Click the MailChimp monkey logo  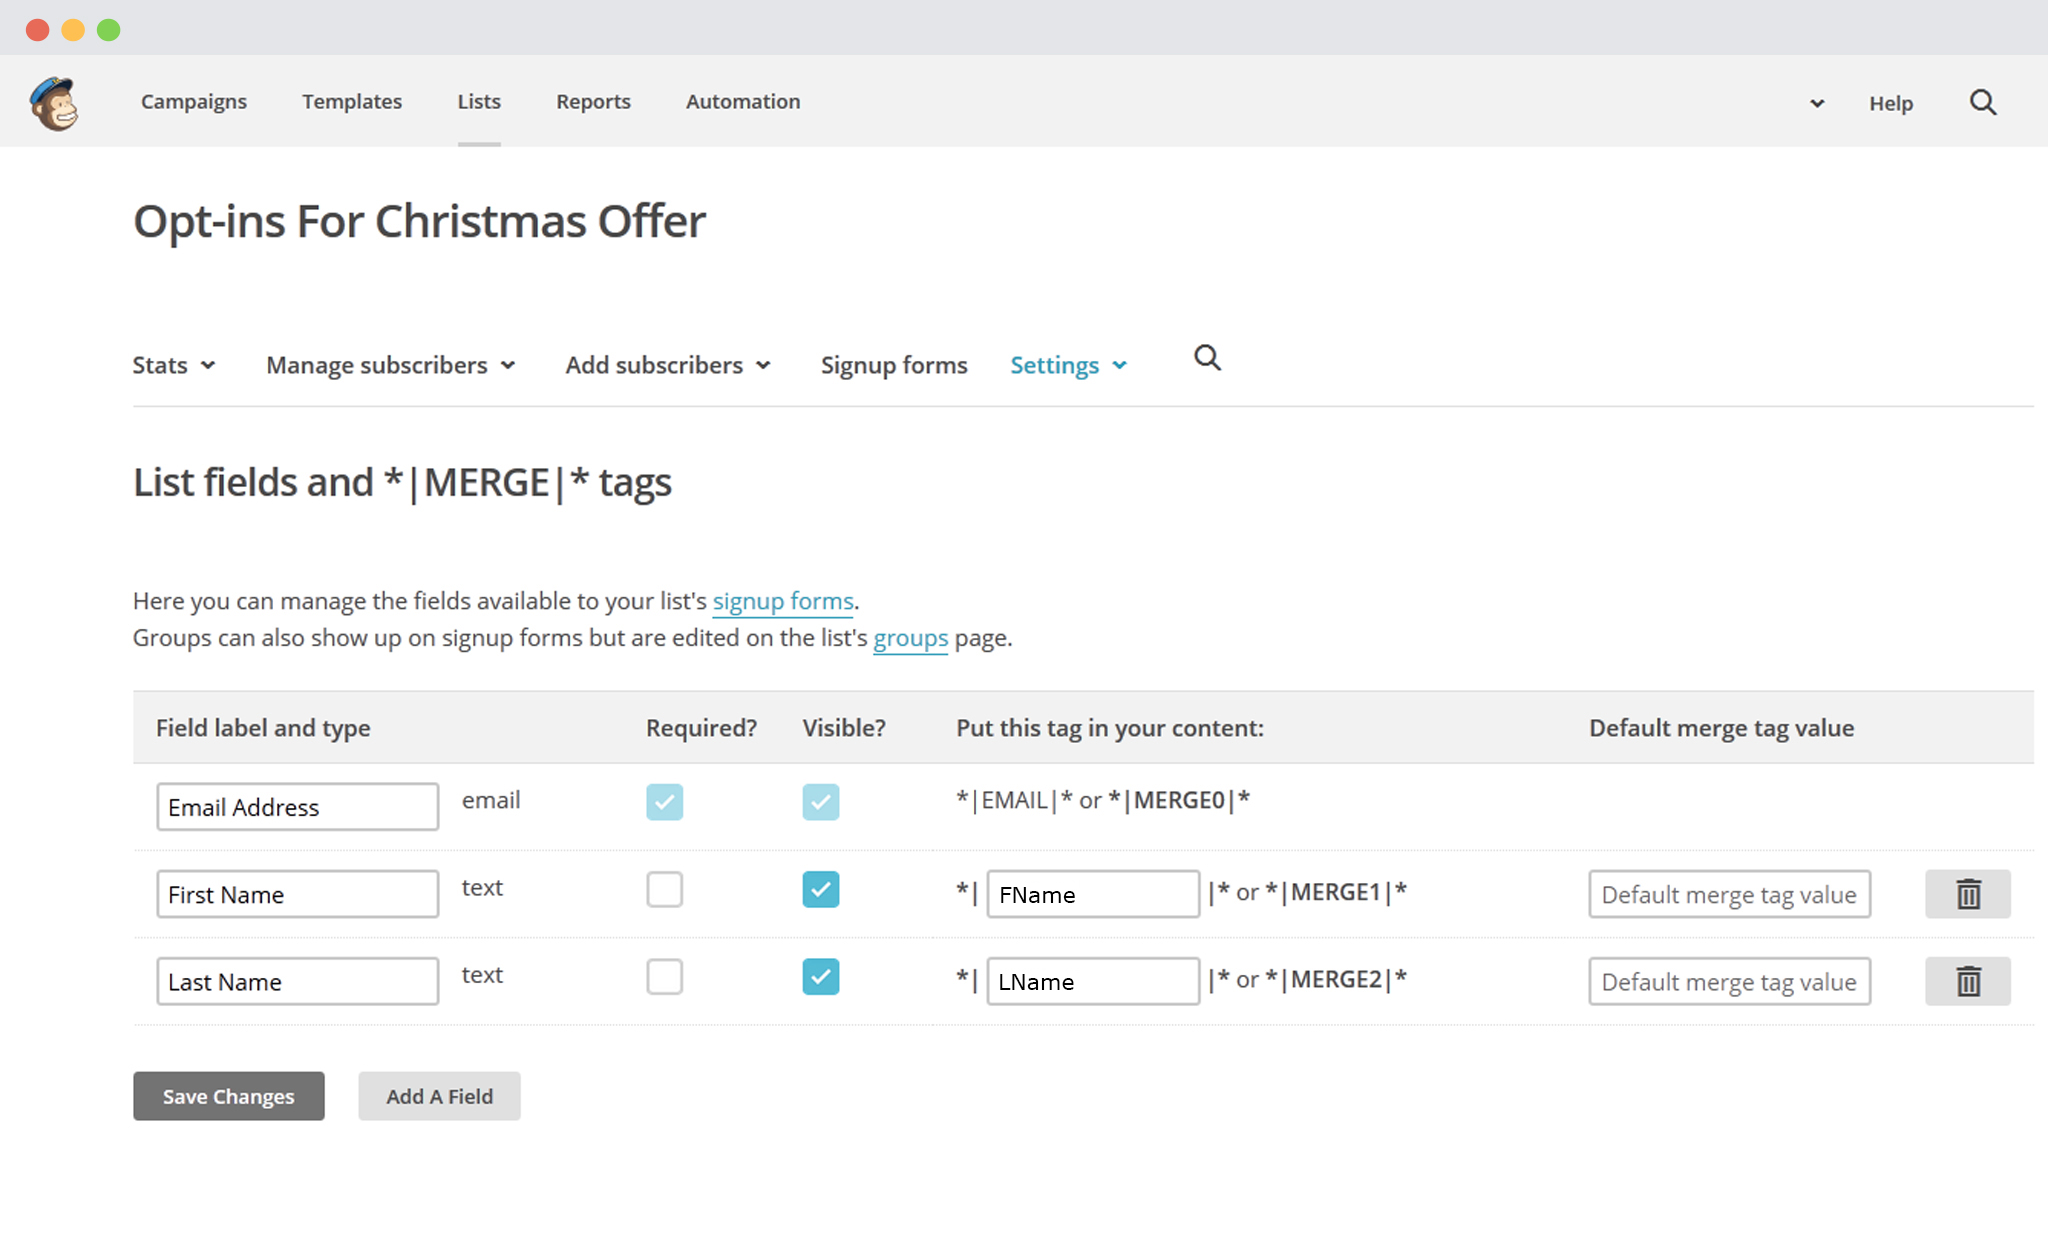[x=54, y=103]
